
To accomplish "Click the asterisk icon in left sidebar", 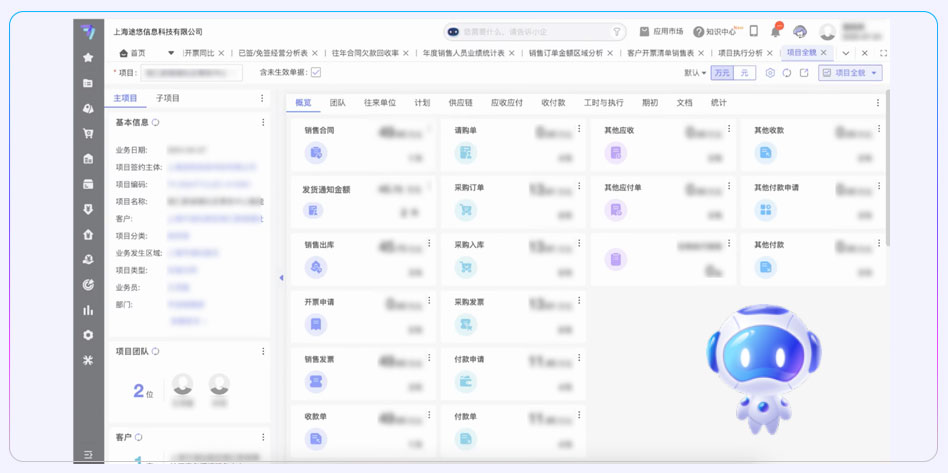I will tap(88, 360).
